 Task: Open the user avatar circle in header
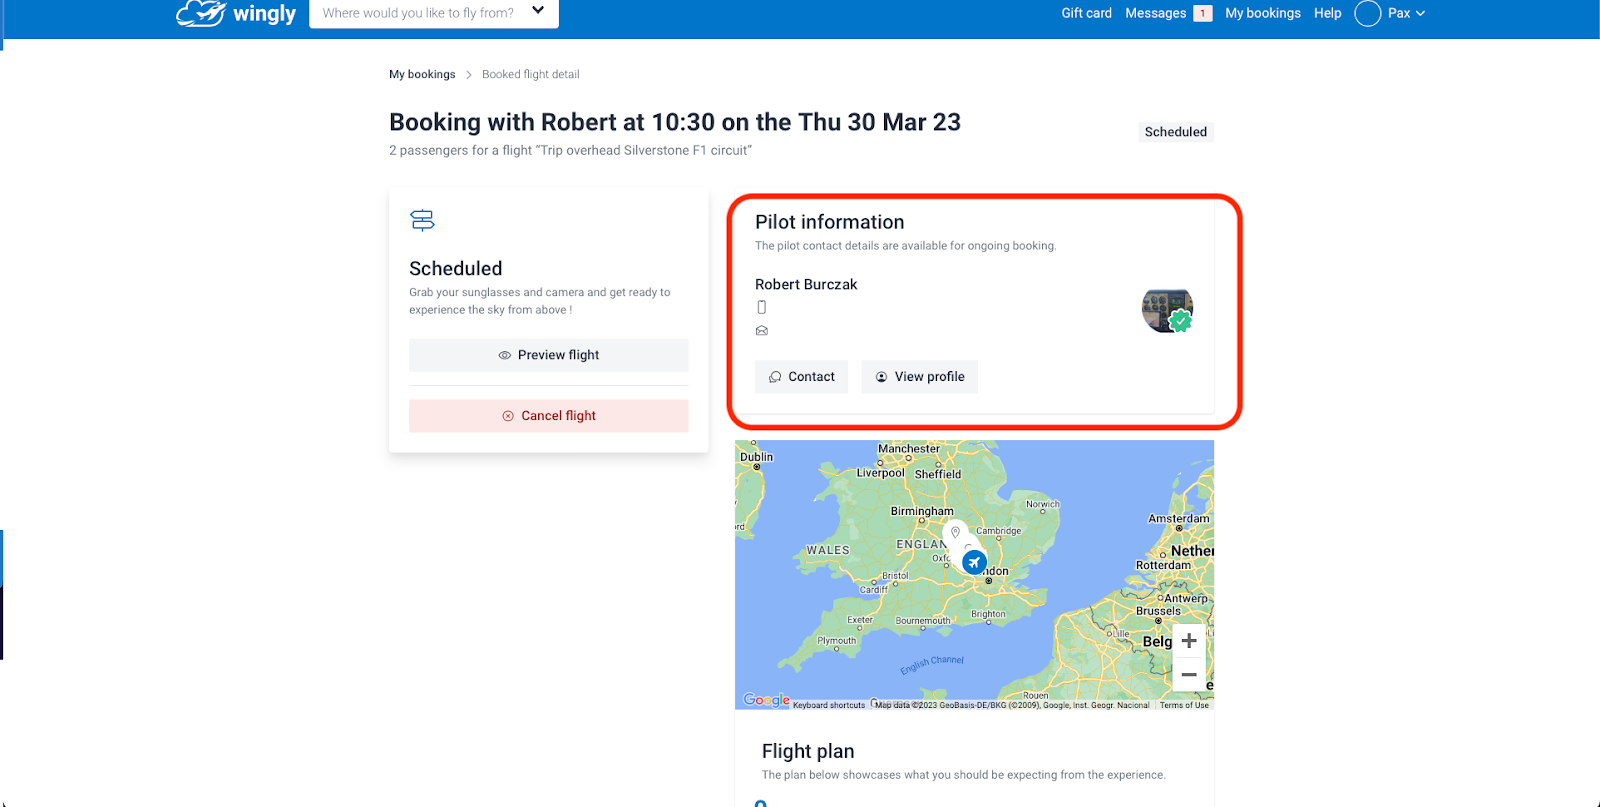(1367, 13)
